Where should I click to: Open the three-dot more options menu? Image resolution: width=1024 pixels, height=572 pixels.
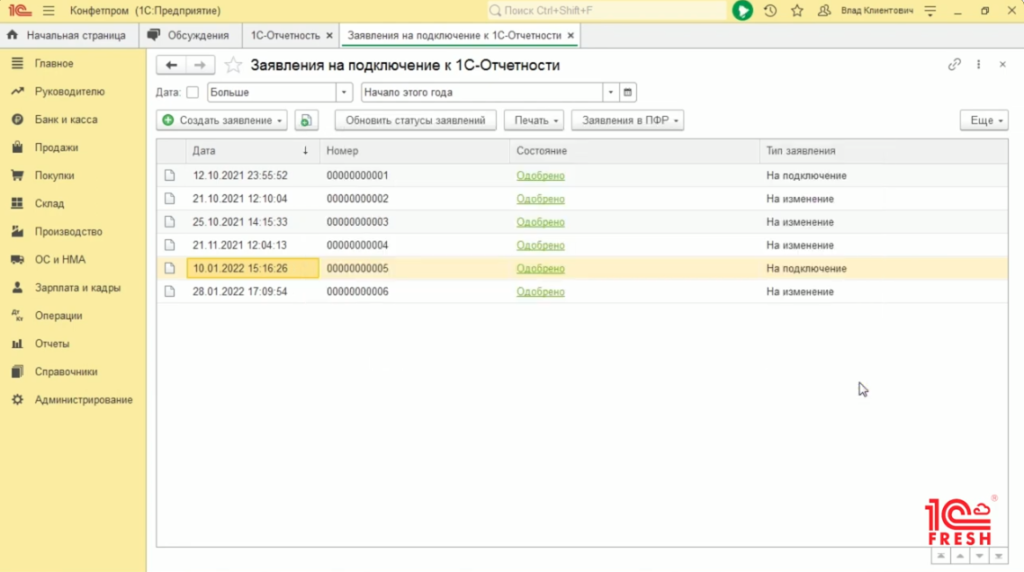tap(978, 64)
